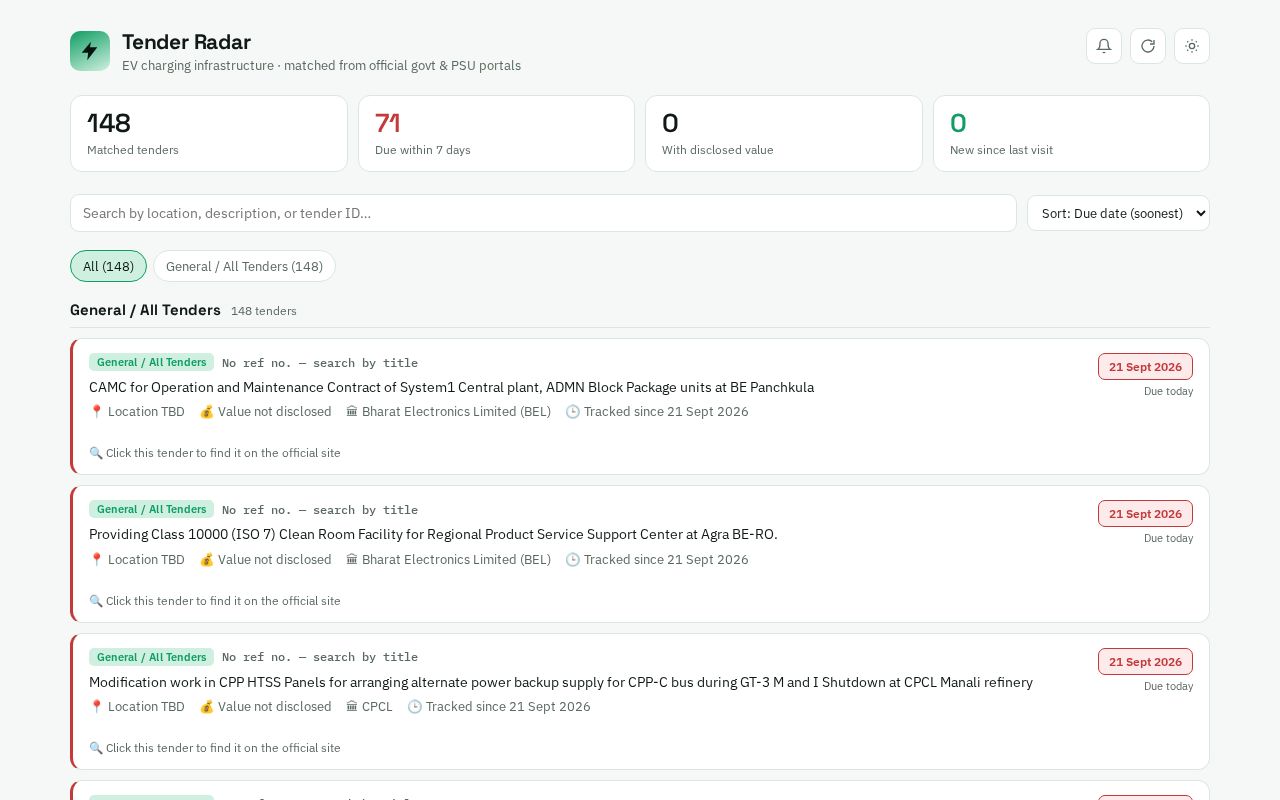Focus the tender search field
Screen dimensions: 1280x800
543,213
